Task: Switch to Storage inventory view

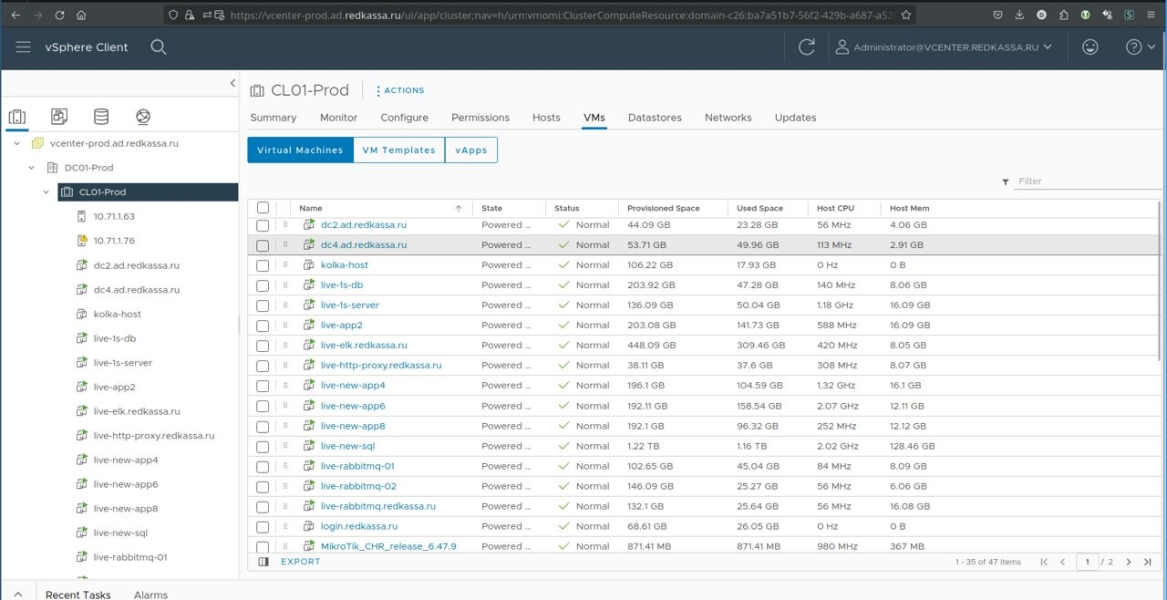Action: point(101,117)
